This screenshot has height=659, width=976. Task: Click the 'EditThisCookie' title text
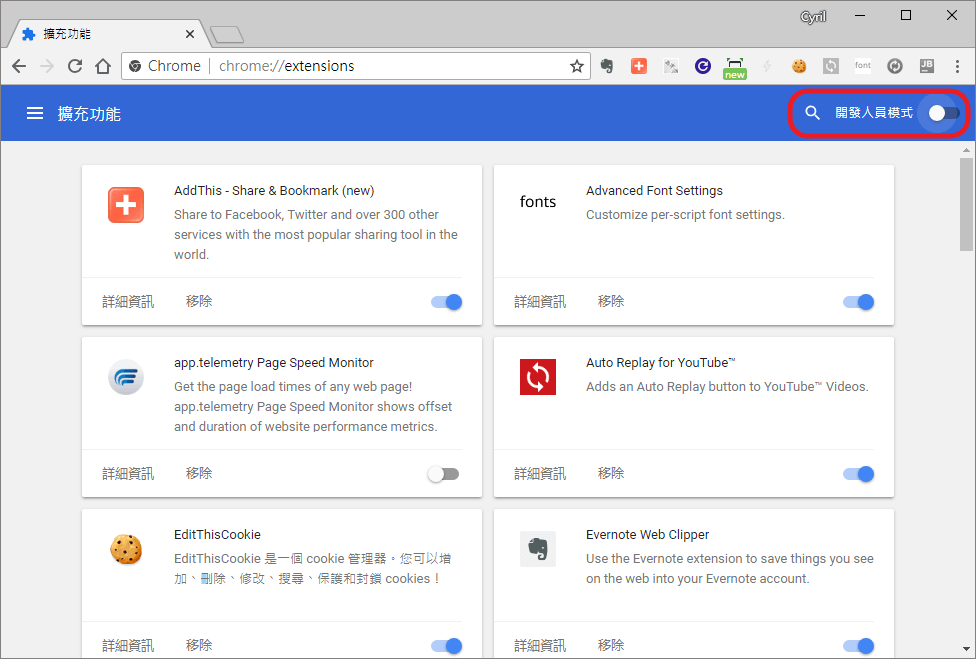(x=217, y=535)
